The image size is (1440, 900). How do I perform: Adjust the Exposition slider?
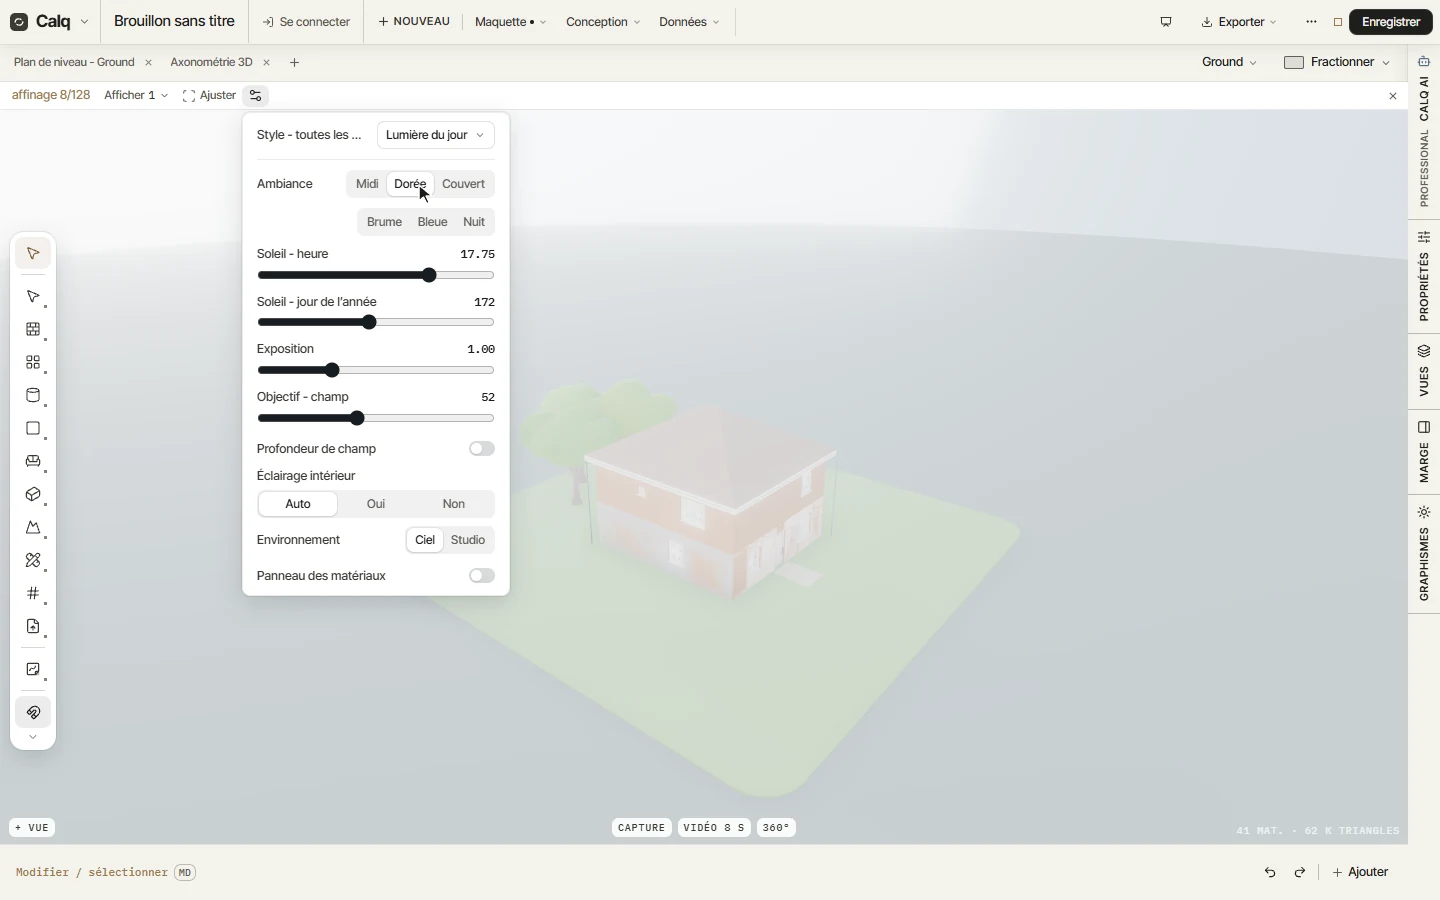pos(376,371)
